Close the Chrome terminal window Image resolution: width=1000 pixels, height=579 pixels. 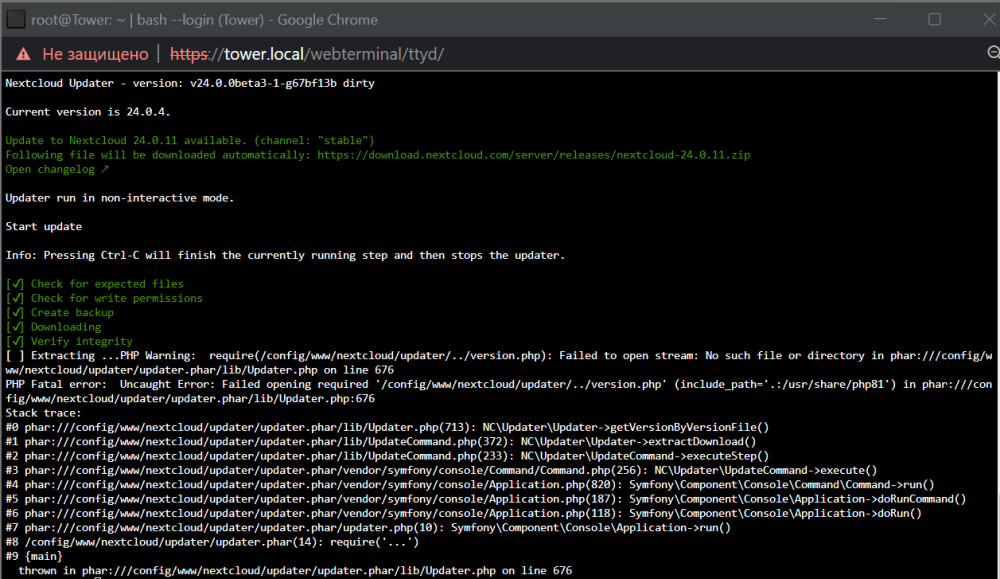click(989, 19)
